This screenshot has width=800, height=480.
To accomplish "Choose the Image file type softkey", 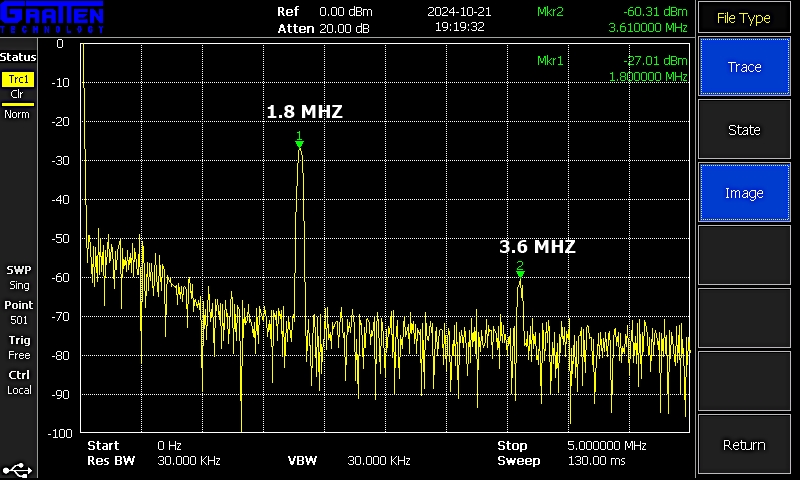I will tap(744, 193).
